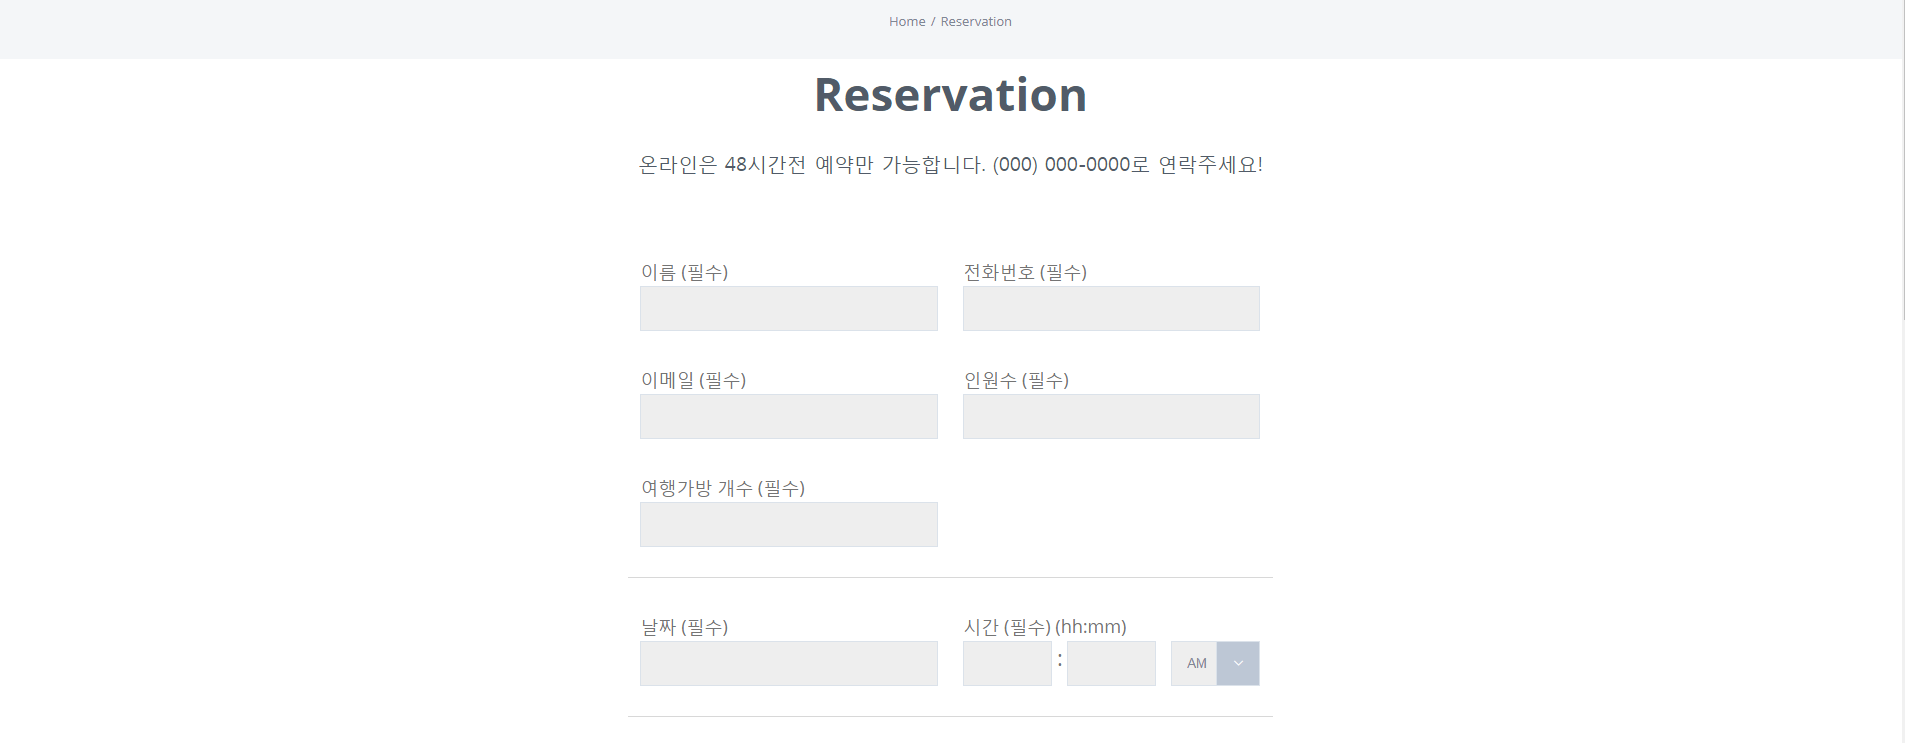
Task: Click the 전화번호 (필수) label
Action: [1024, 272]
